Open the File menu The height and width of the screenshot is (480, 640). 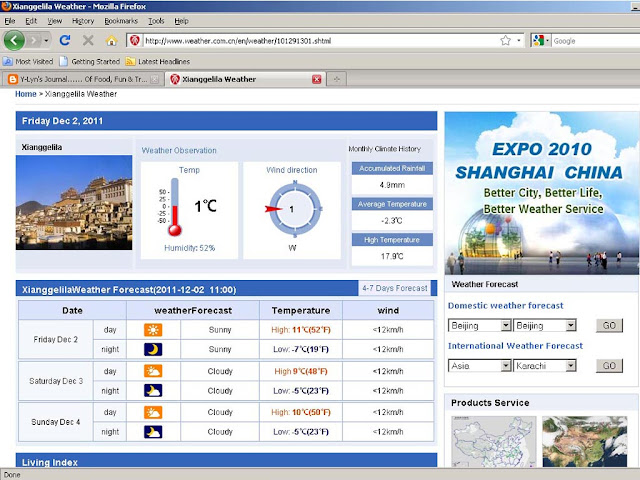(x=10, y=21)
